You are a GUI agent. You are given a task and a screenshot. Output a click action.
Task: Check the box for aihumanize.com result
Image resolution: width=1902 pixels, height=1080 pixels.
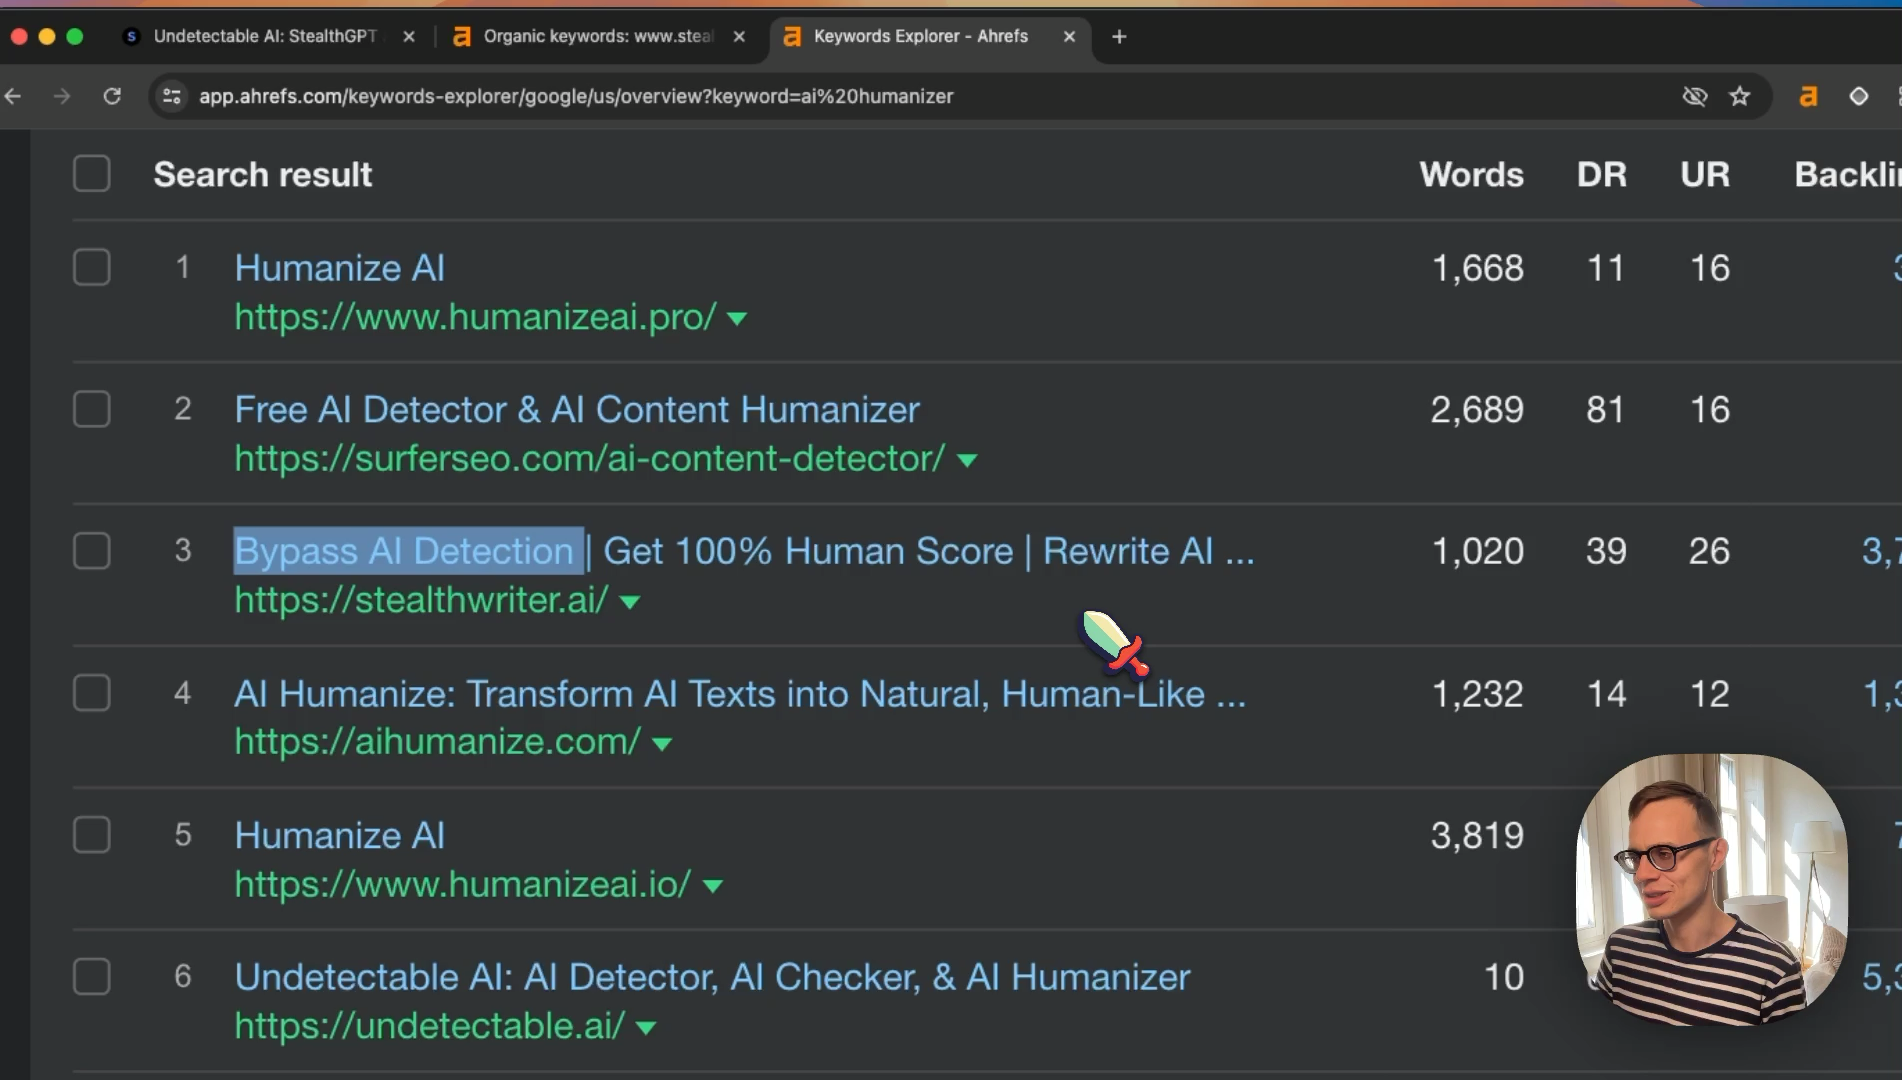(92, 693)
